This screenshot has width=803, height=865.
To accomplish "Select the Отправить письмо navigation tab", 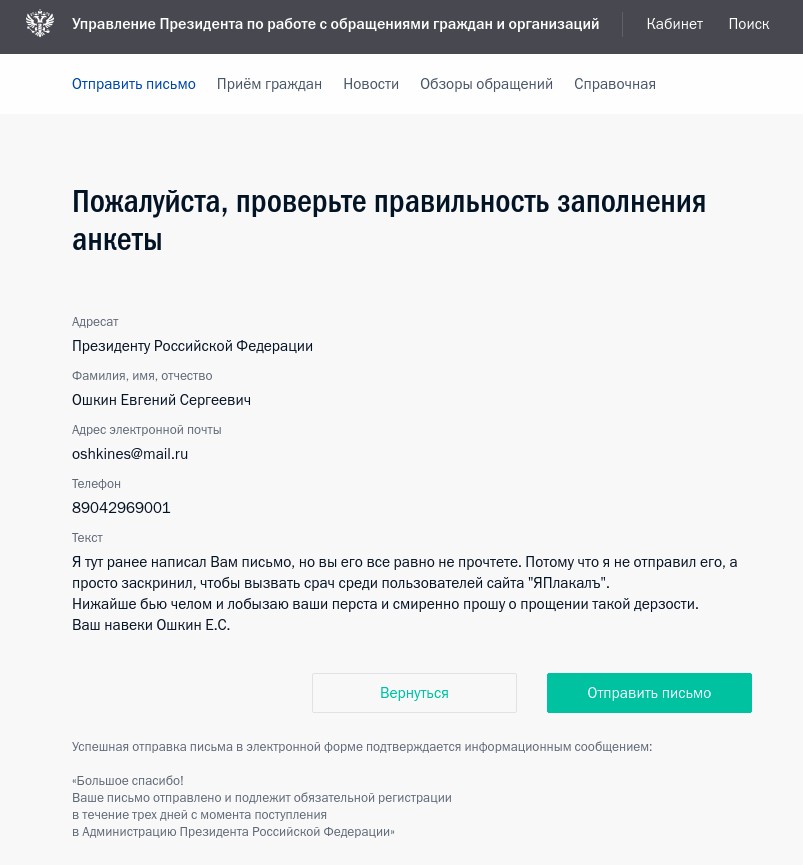I will (x=133, y=84).
